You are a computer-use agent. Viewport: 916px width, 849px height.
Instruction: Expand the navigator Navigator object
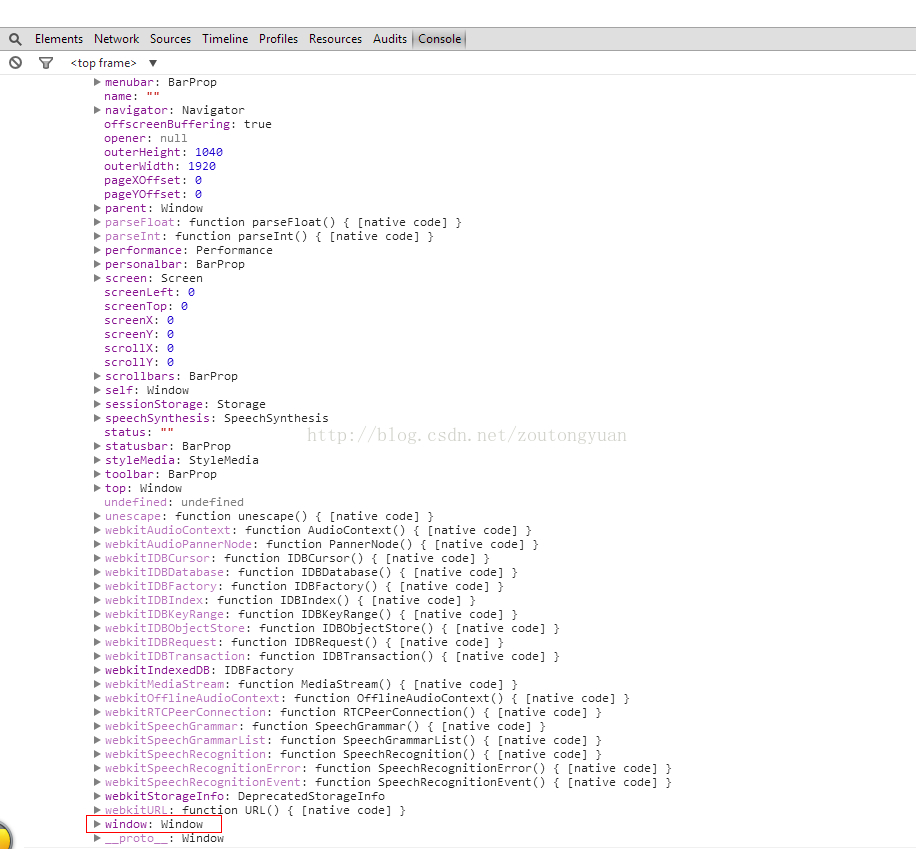tap(97, 110)
